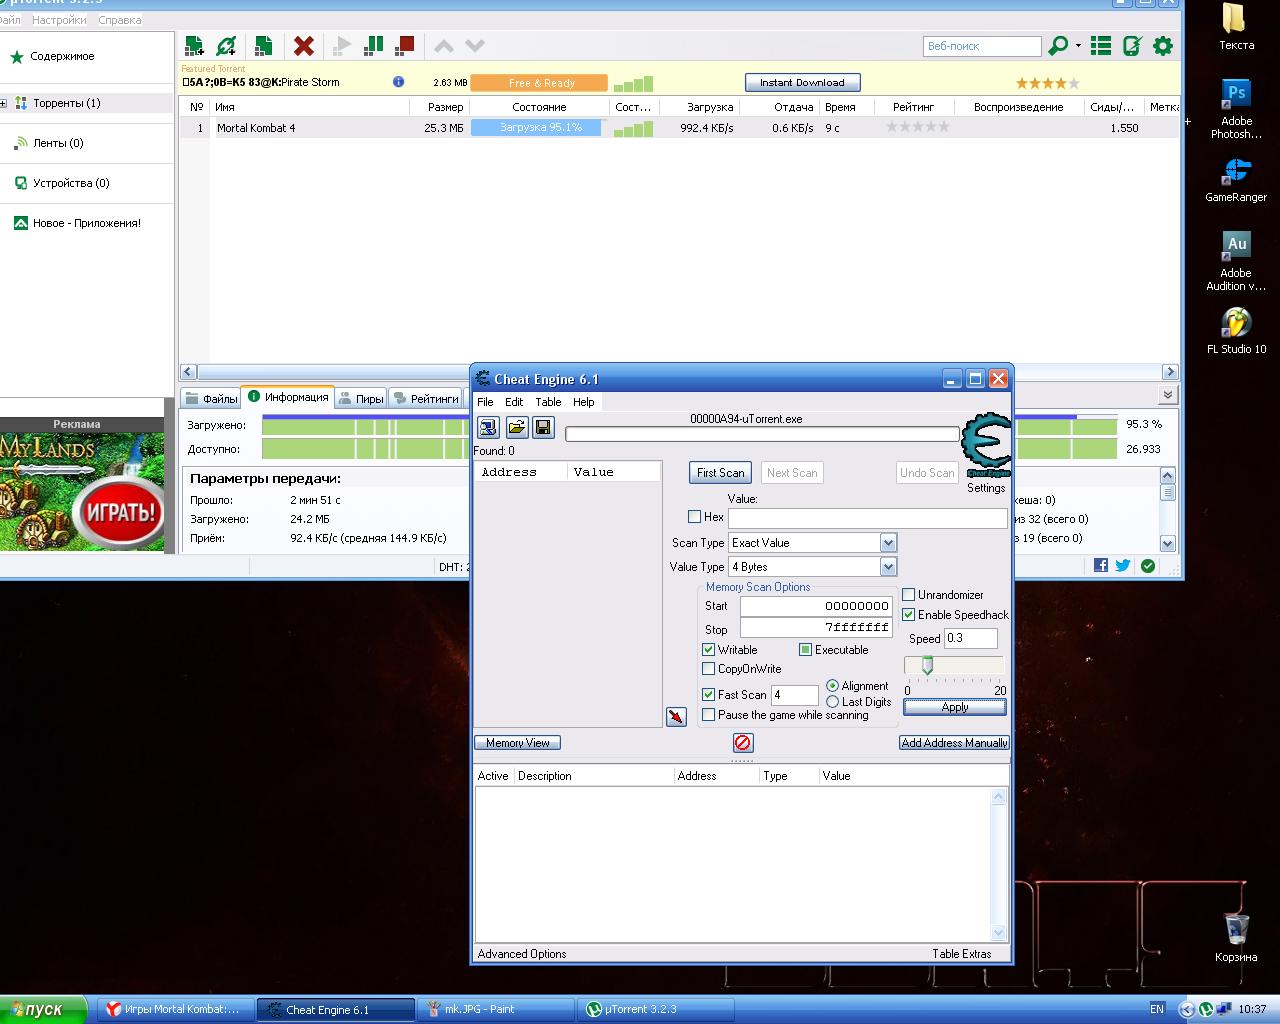The width and height of the screenshot is (1280, 1024).
Task: Open the Cheat Engine File menu
Action: point(485,402)
